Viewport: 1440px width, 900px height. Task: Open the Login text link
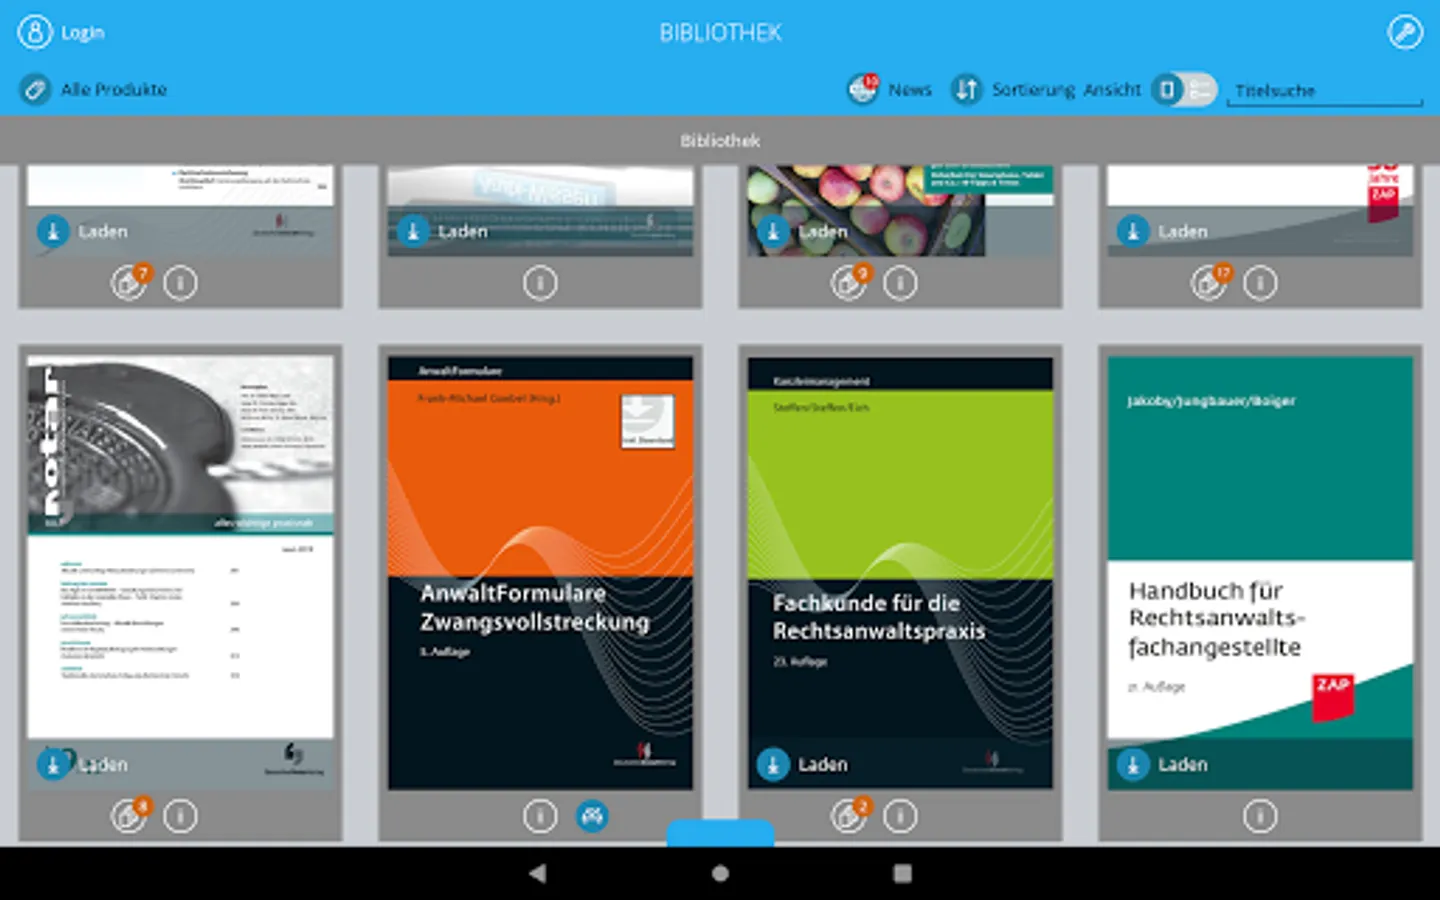click(x=82, y=33)
